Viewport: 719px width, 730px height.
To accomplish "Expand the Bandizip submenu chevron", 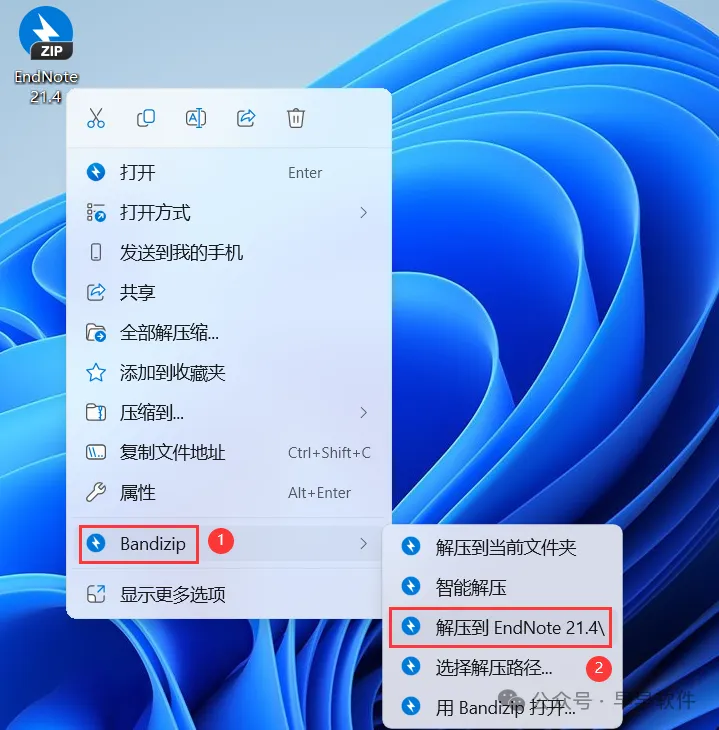I will pyautogui.click(x=364, y=543).
